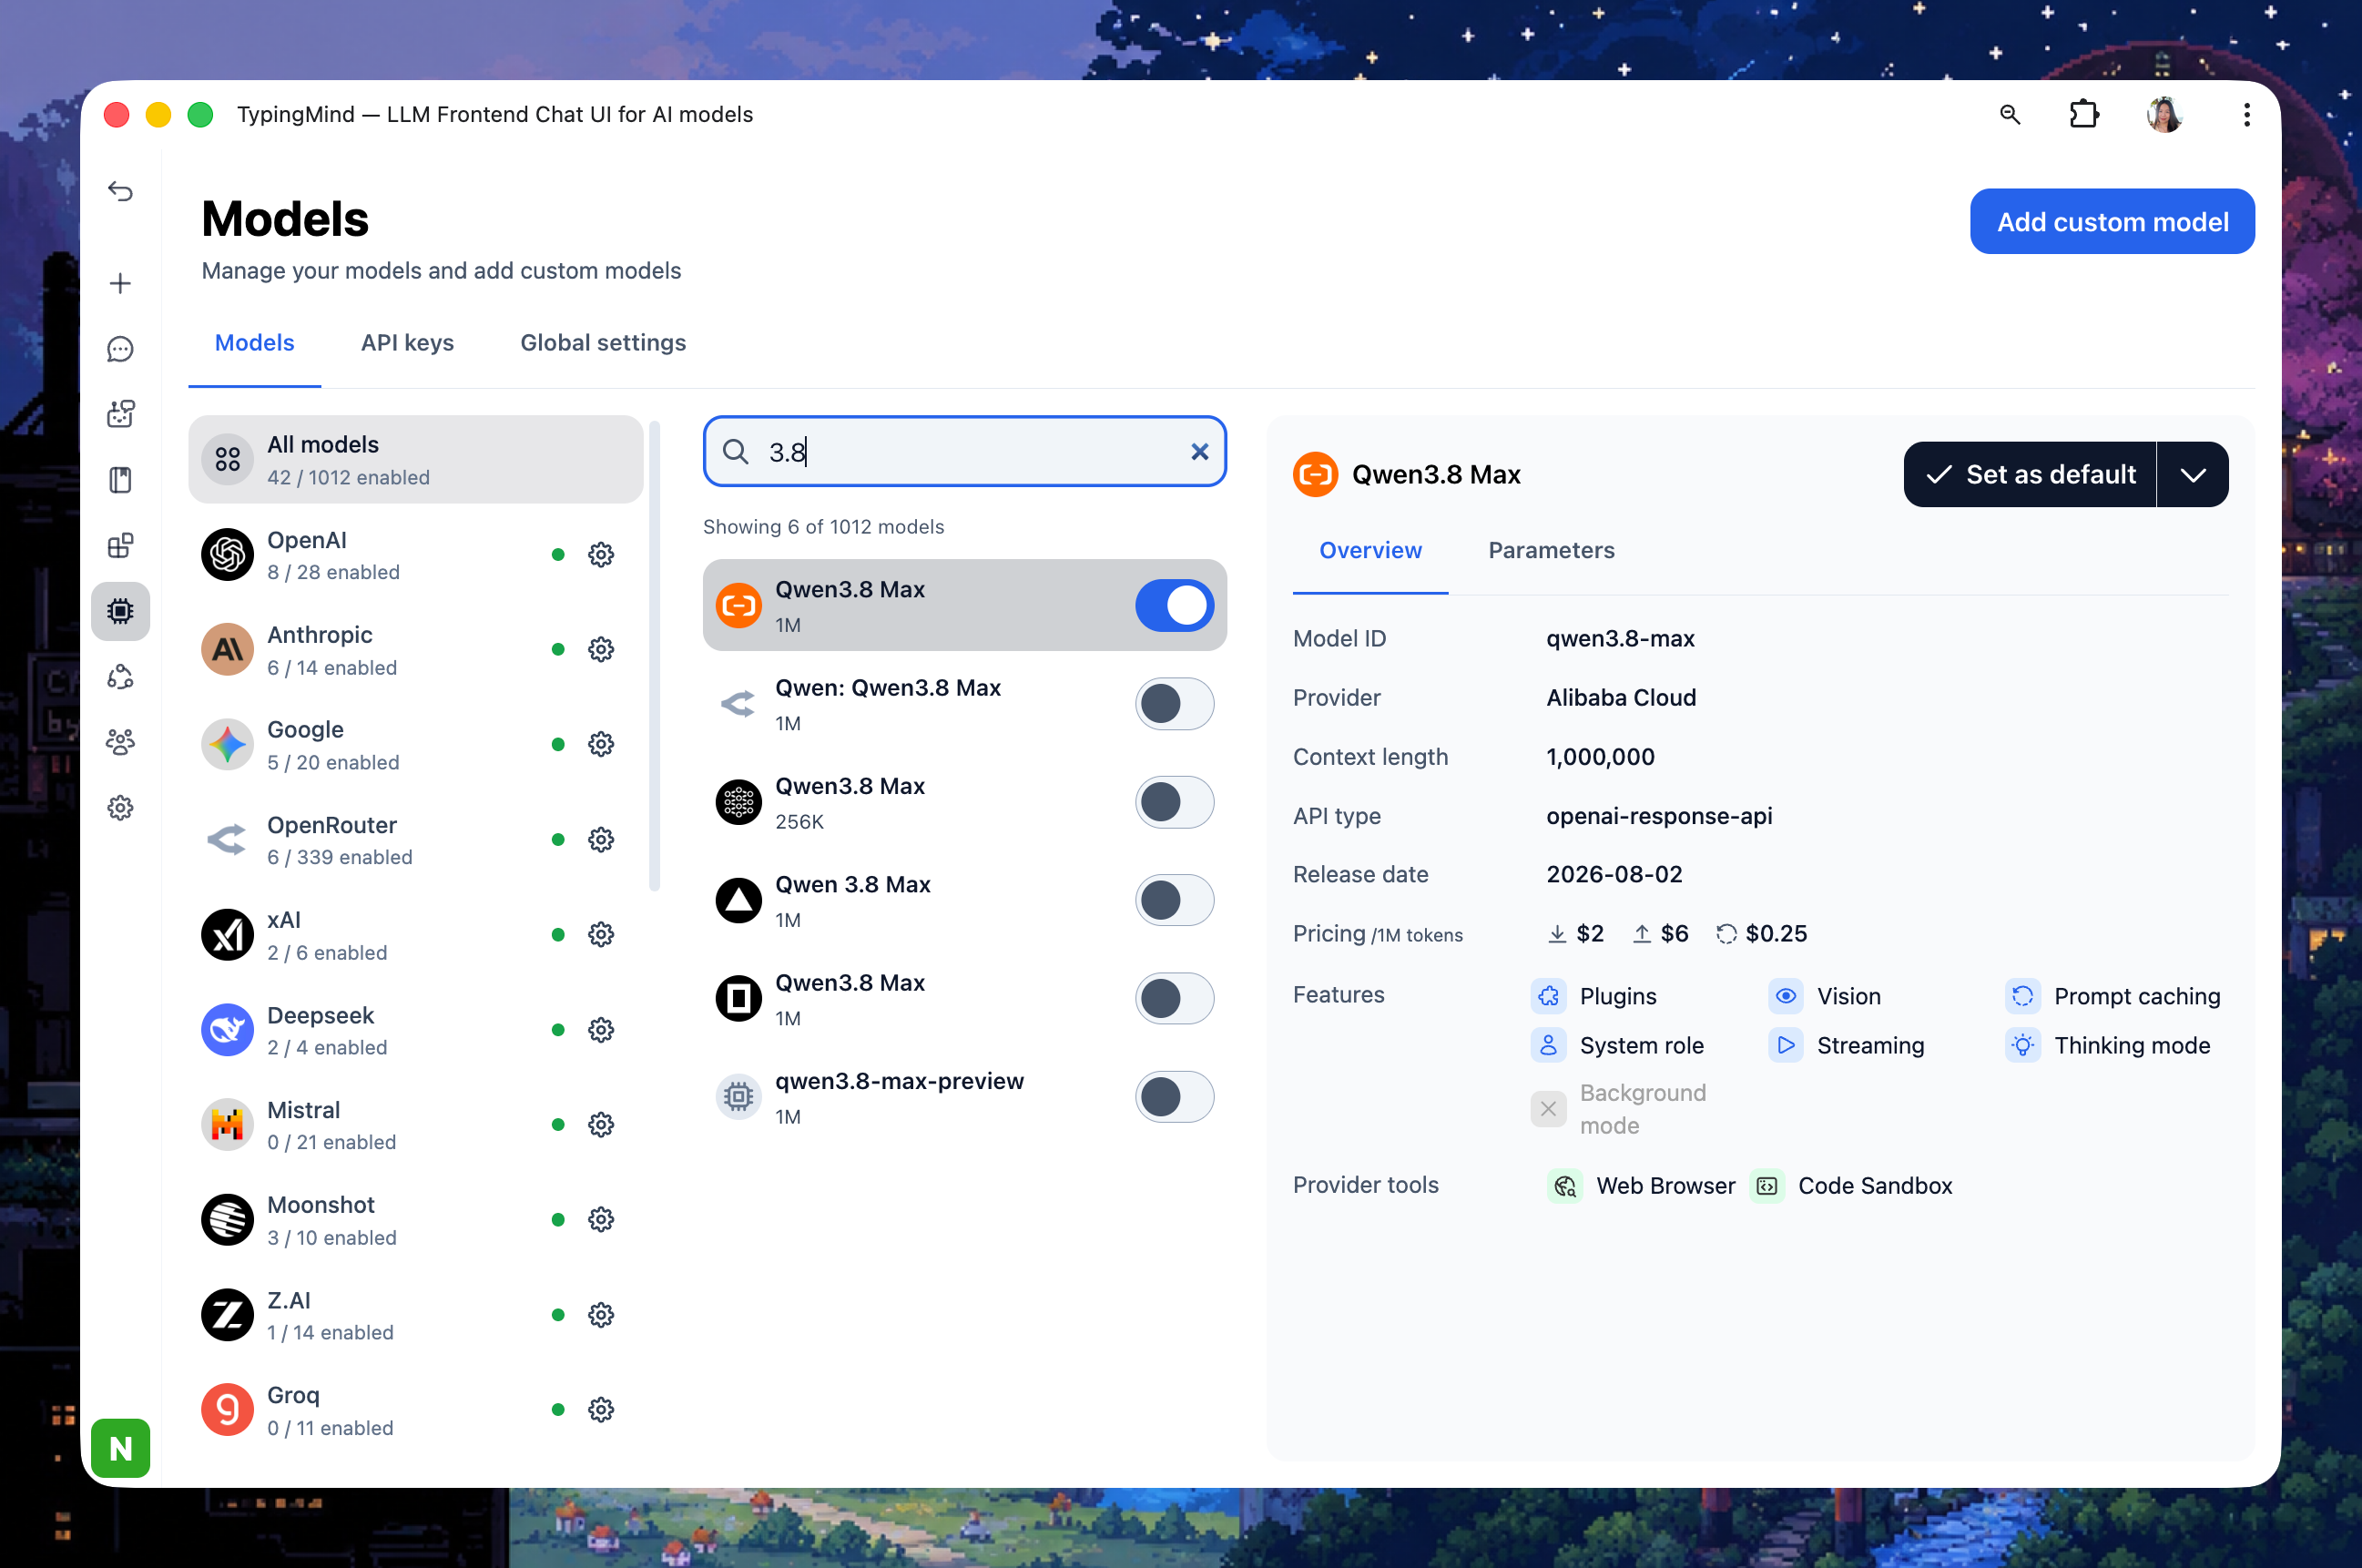The height and width of the screenshot is (1568, 2362).
Task: Click the magnifier icon in the title bar
Action: tap(2010, 114)
